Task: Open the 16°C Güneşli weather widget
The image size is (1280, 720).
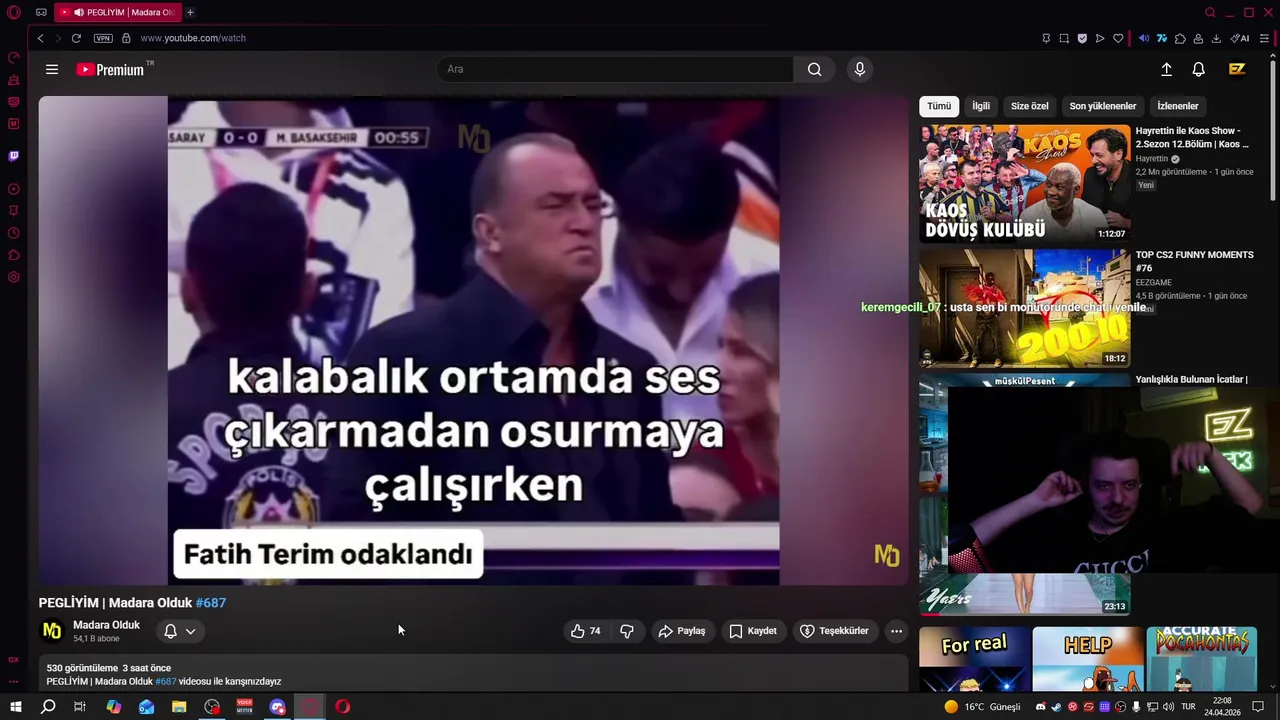Action: point(982,707)
